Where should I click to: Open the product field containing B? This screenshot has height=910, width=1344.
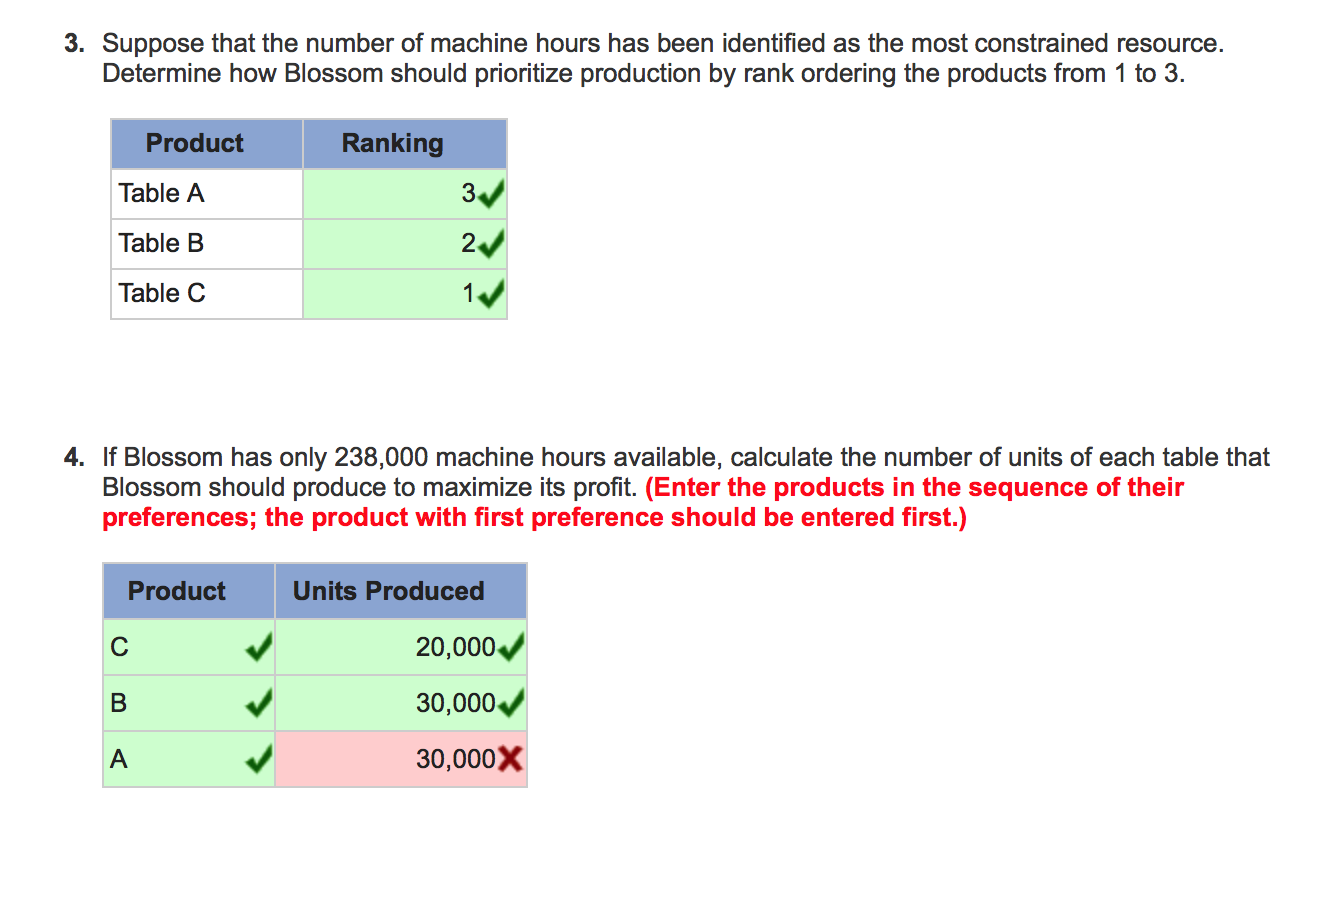coord(189,703)
